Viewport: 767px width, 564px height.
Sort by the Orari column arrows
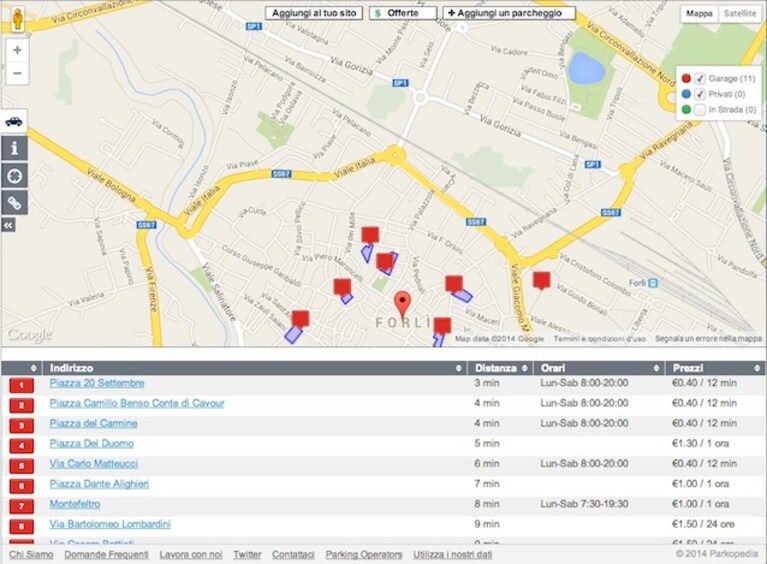tap(656, 368)
